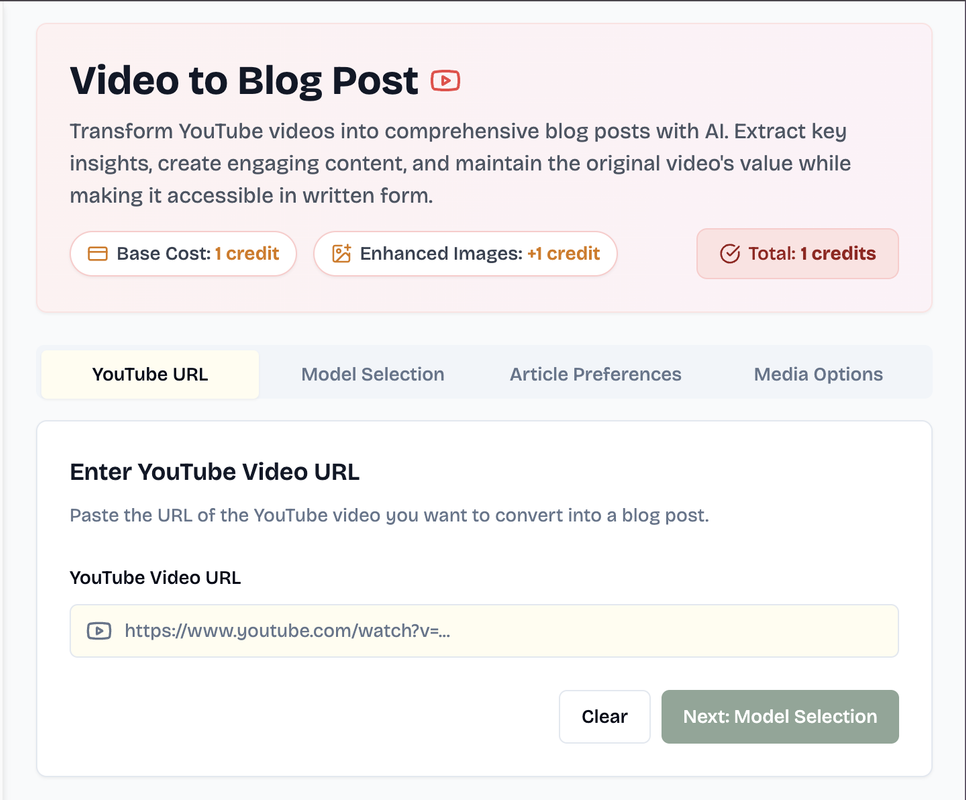Image resolution: width=966 pixels, height=800 pixels.
Task: Click the Total: 1 credits badge
Action: [x=798, y=254]
